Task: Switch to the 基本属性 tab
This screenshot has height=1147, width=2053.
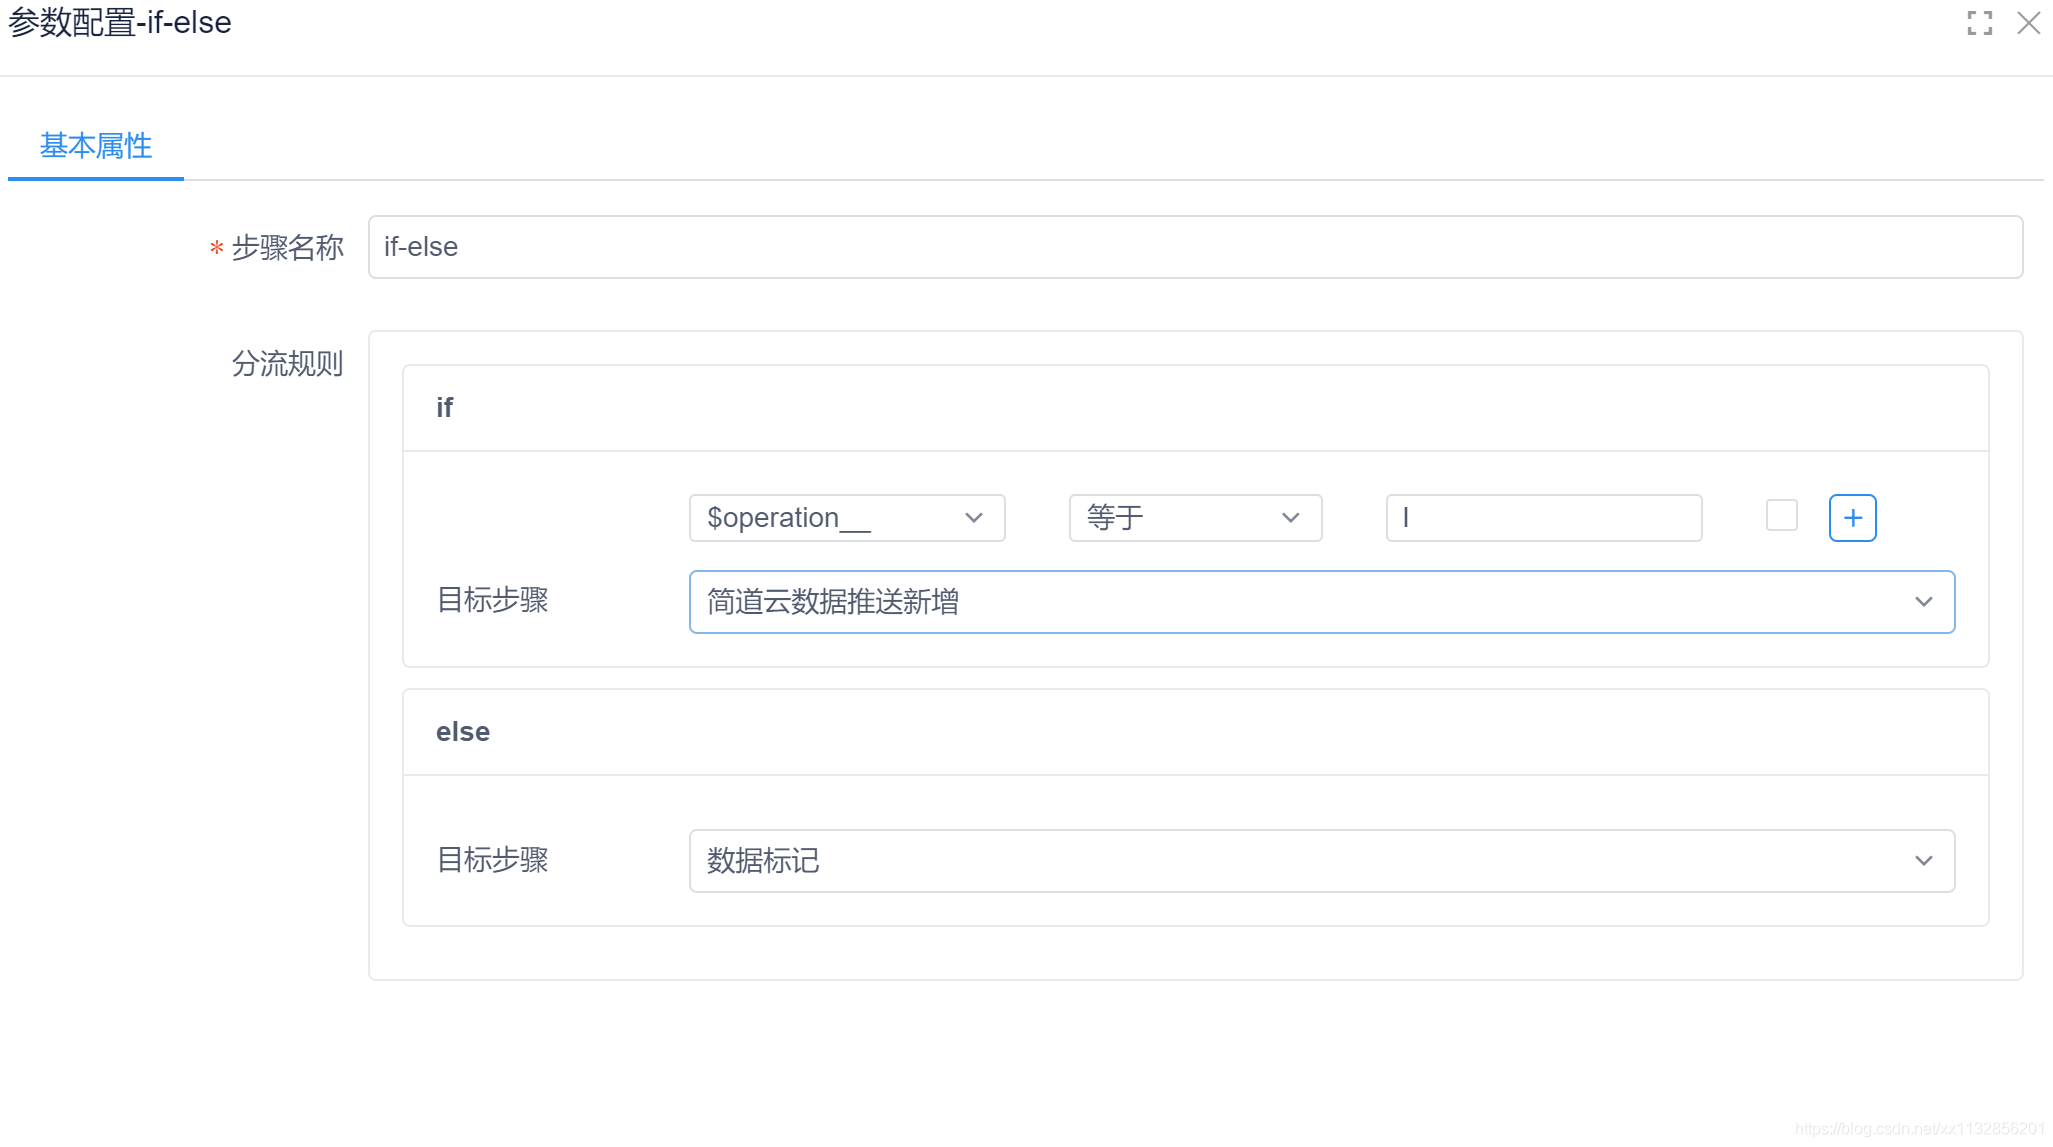Action: (96, 146)
